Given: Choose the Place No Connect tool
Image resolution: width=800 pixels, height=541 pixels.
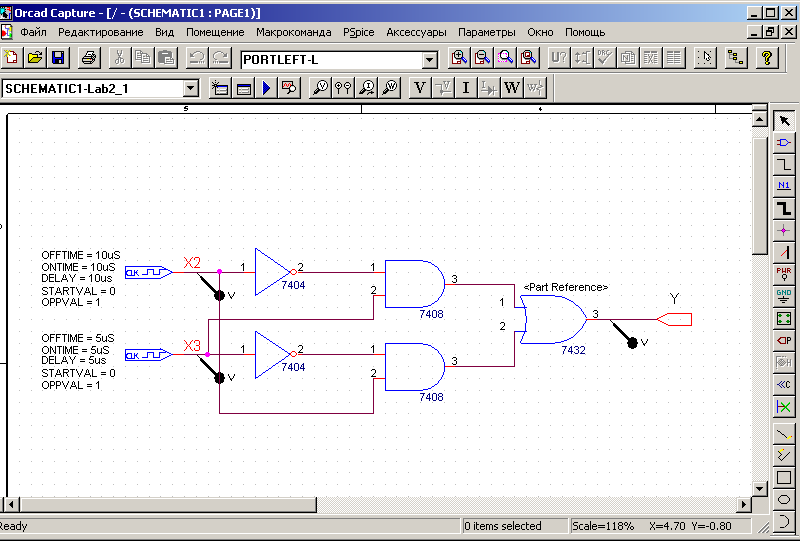Looking at the screenshot, I should click(x=784, y=406).
